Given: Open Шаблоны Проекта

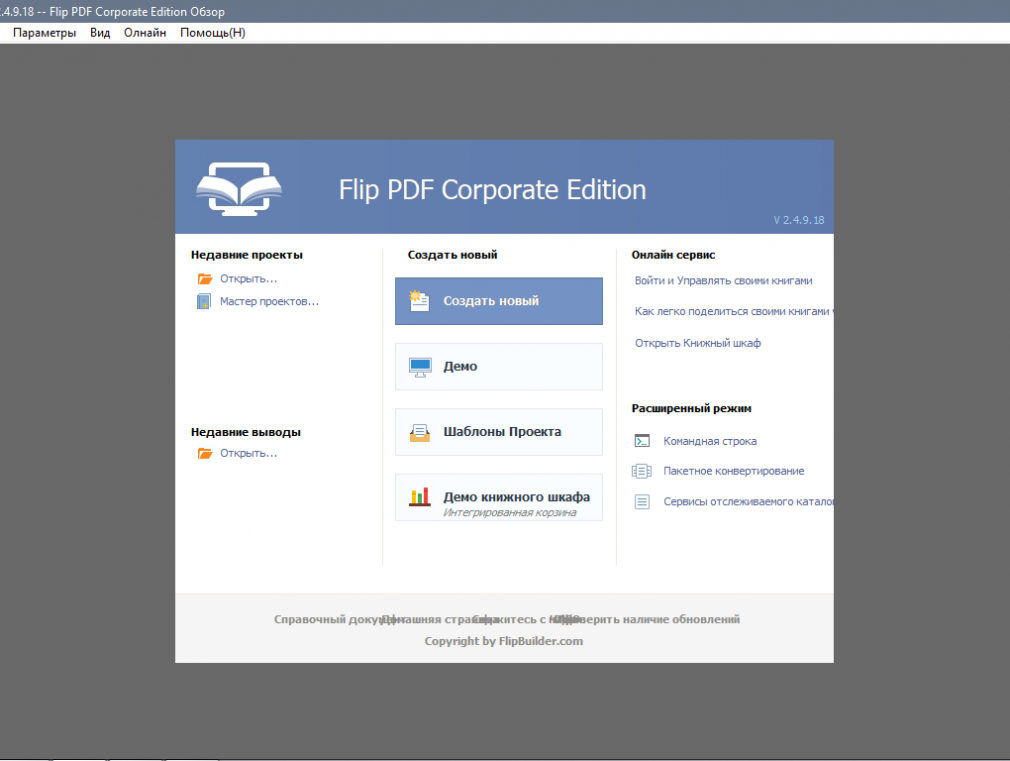Looking at the screenshot, I should (x=499, y=432).
